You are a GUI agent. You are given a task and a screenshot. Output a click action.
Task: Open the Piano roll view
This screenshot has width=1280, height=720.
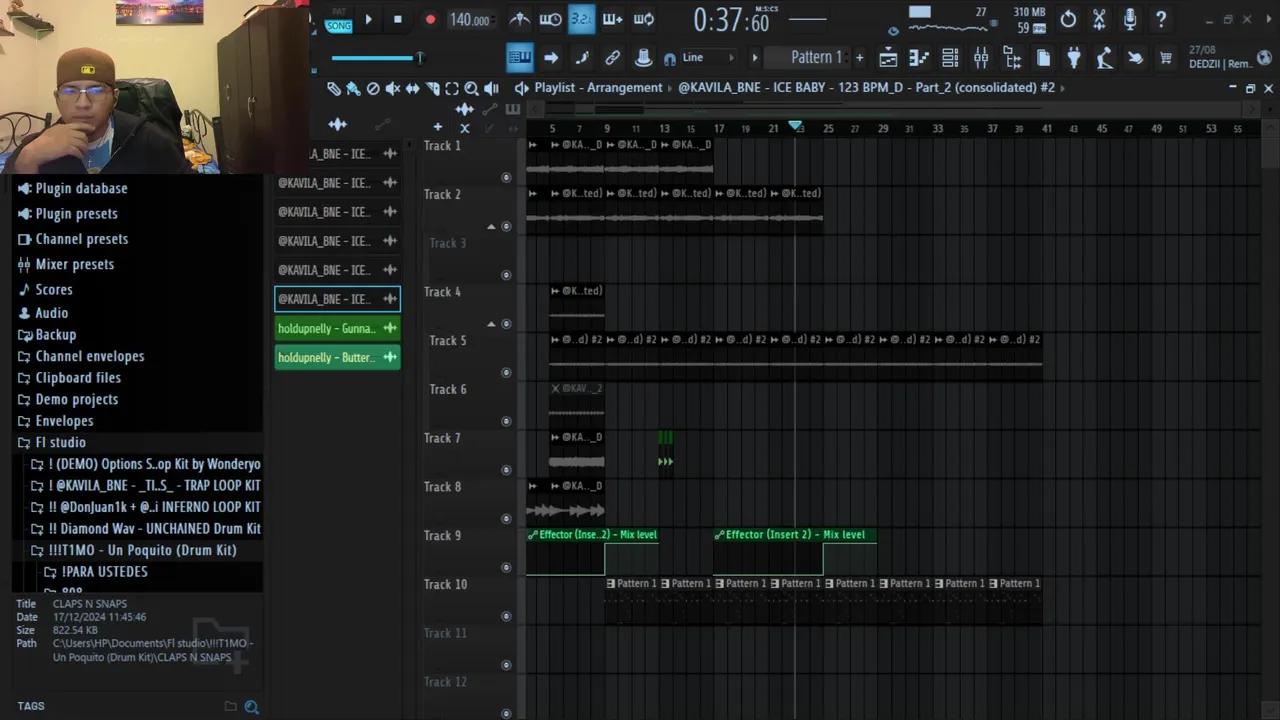919,58
